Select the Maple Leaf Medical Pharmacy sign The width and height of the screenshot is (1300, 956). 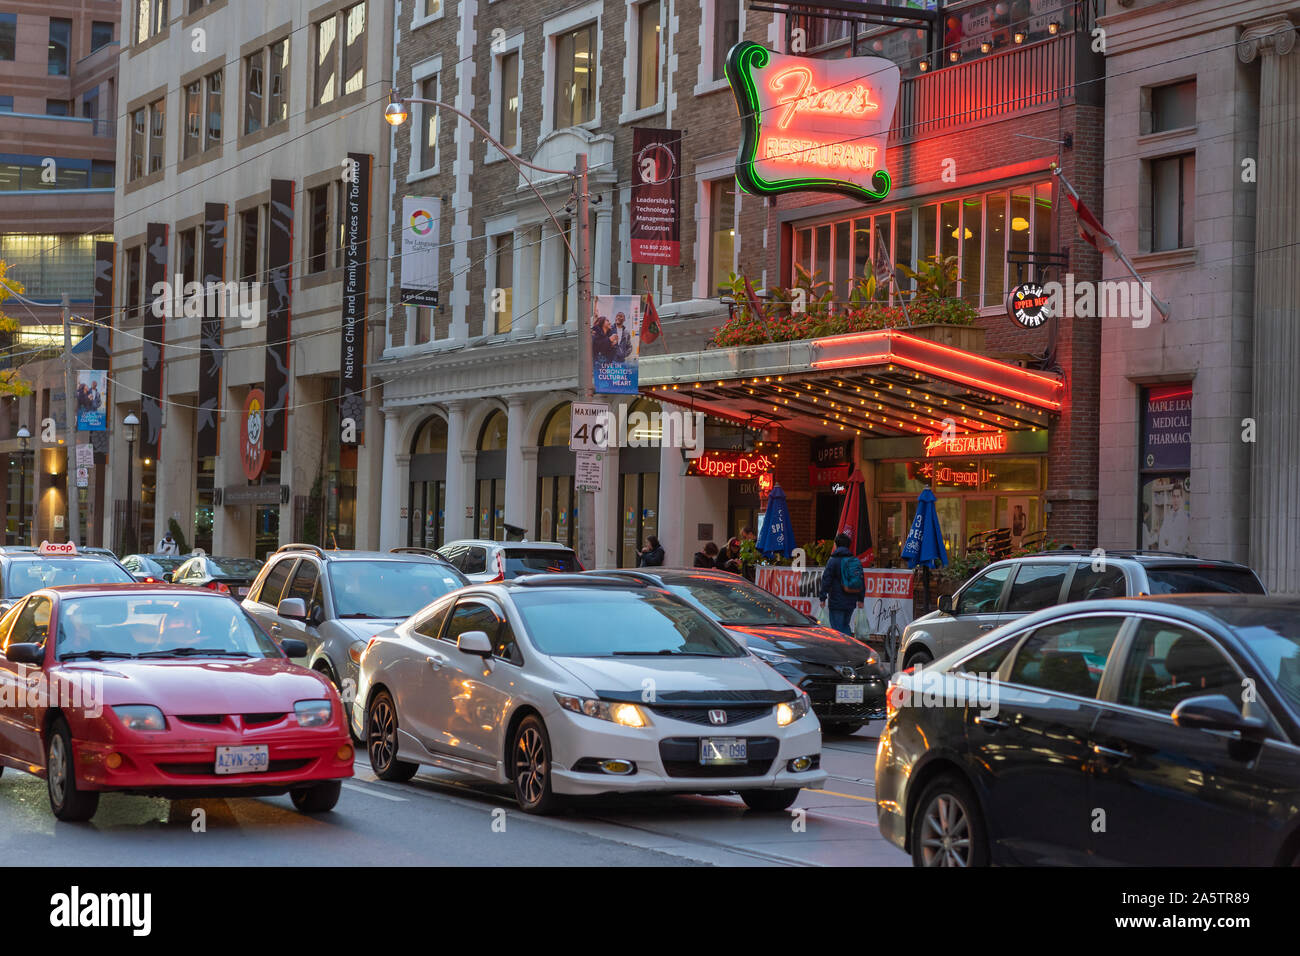(x=1167, y=427)
